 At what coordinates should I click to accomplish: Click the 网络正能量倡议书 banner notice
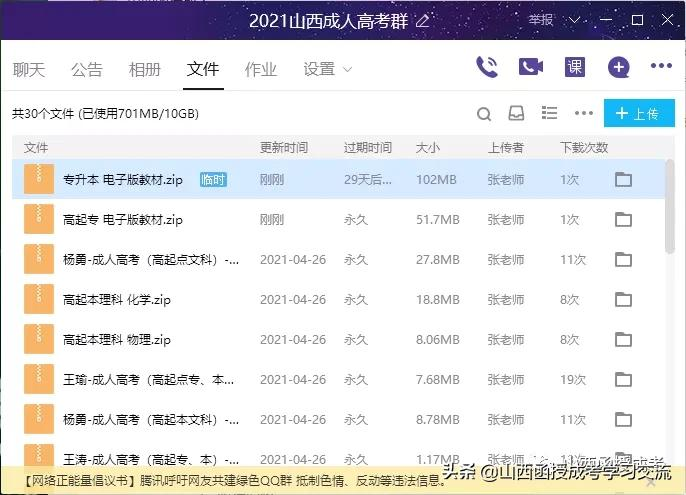click(234, 481)
